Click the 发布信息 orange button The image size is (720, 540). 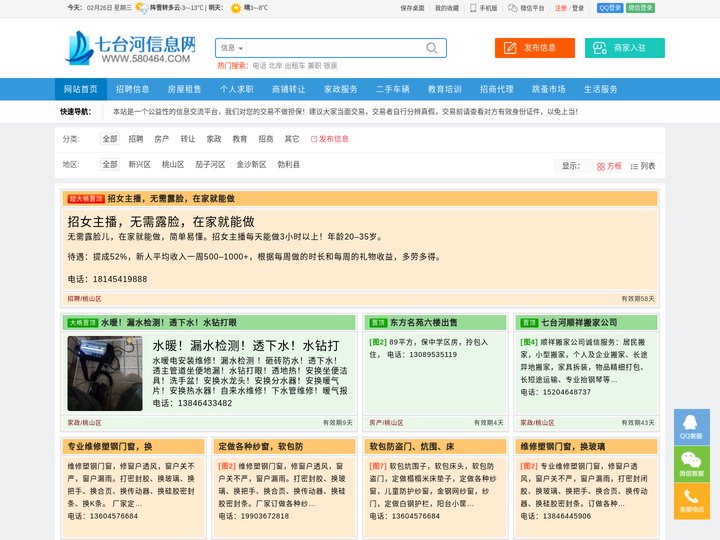[534, 48]
